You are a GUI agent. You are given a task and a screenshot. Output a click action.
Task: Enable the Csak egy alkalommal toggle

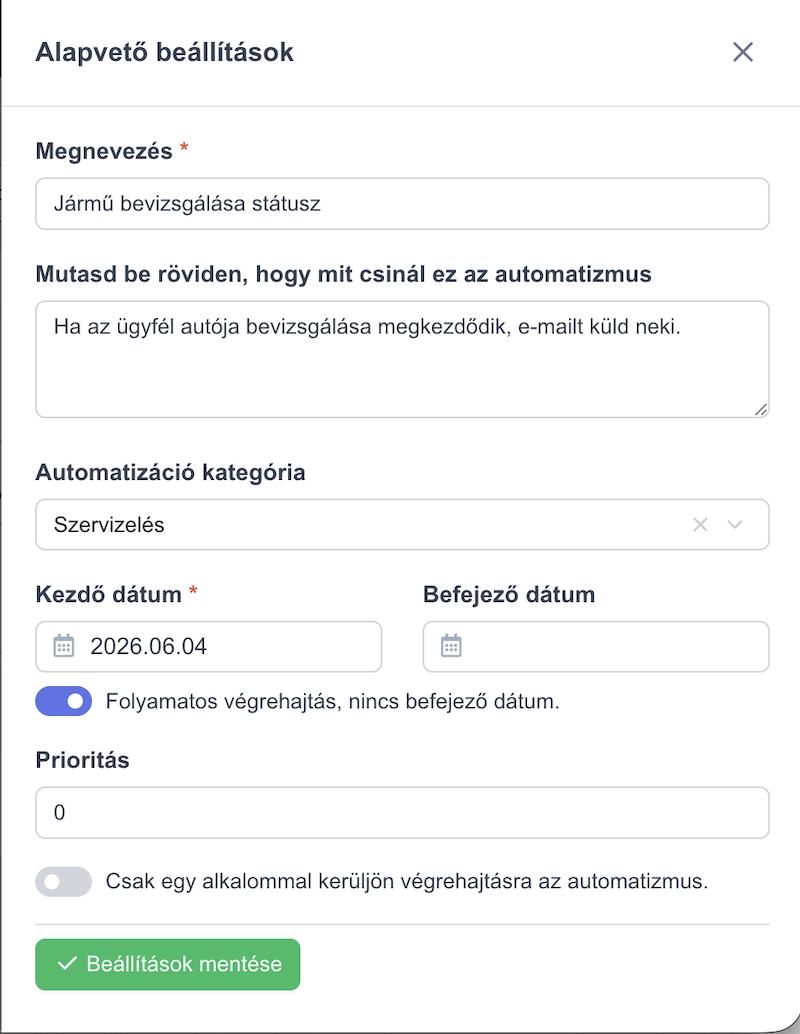(x=64, y=882)
